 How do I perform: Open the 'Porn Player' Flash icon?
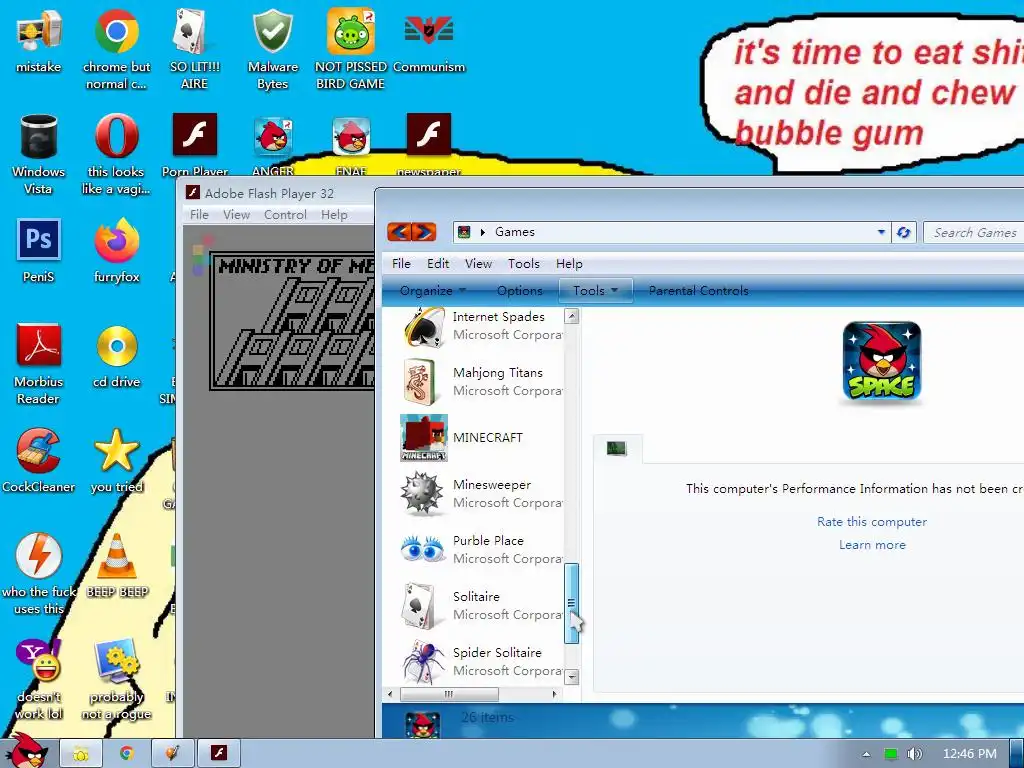pos(195,145)
